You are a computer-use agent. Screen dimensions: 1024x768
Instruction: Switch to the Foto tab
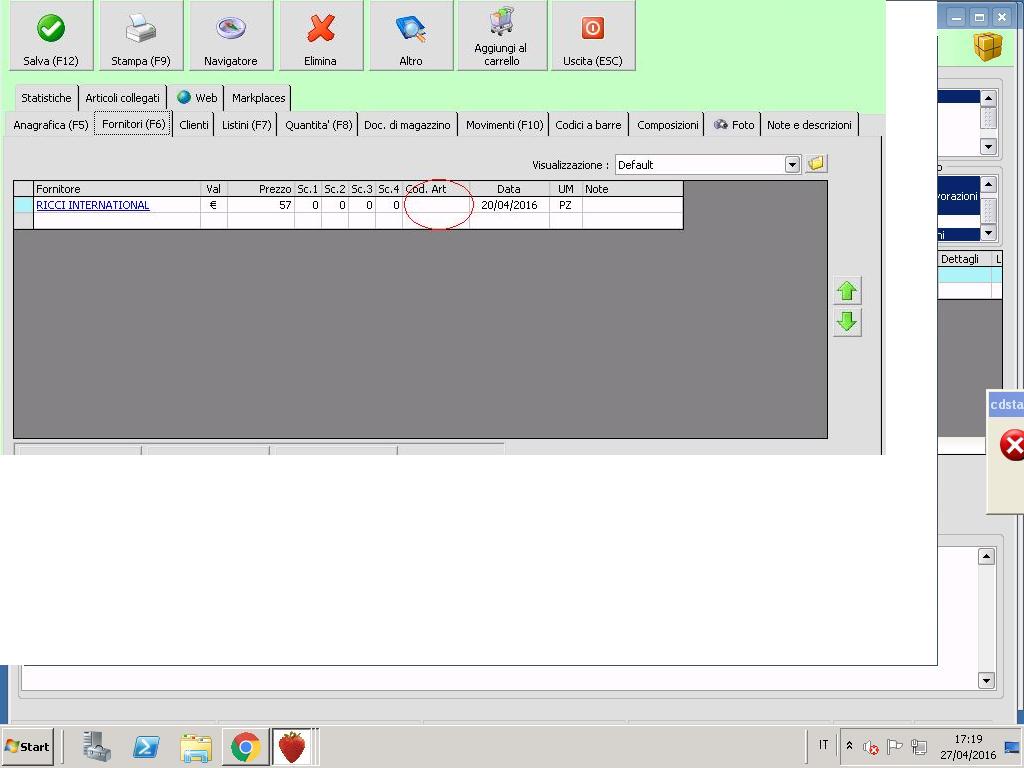tap(733, 125)
